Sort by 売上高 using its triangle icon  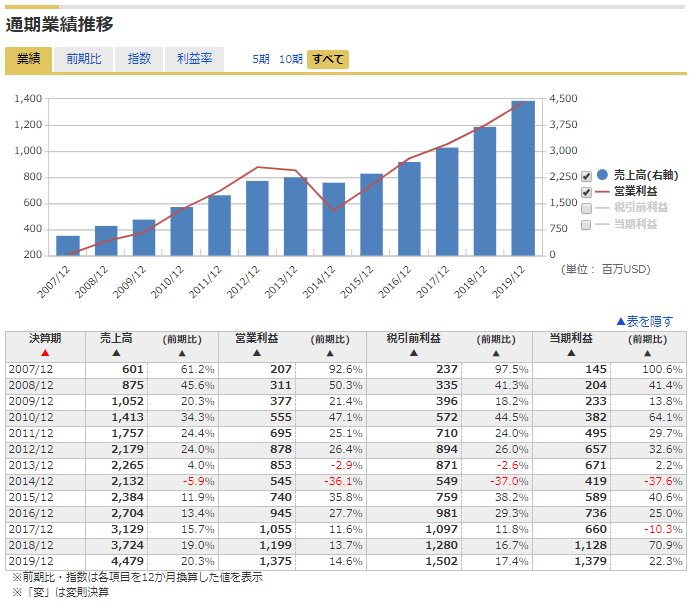(116, 353)
